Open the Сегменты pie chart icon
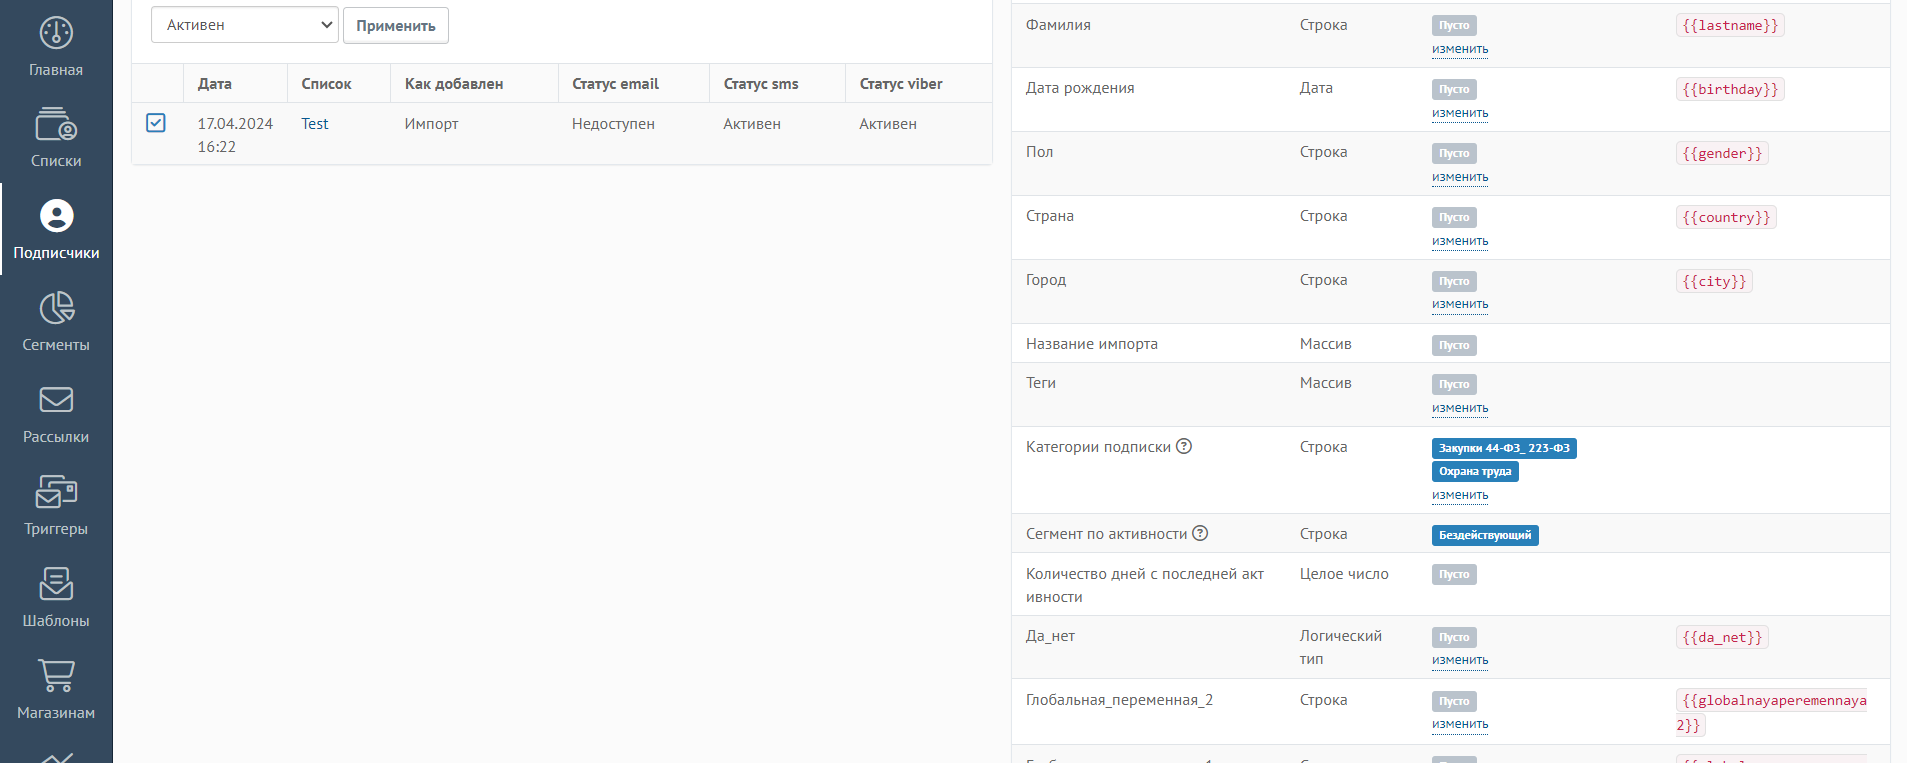 click(x=56, y=308)
